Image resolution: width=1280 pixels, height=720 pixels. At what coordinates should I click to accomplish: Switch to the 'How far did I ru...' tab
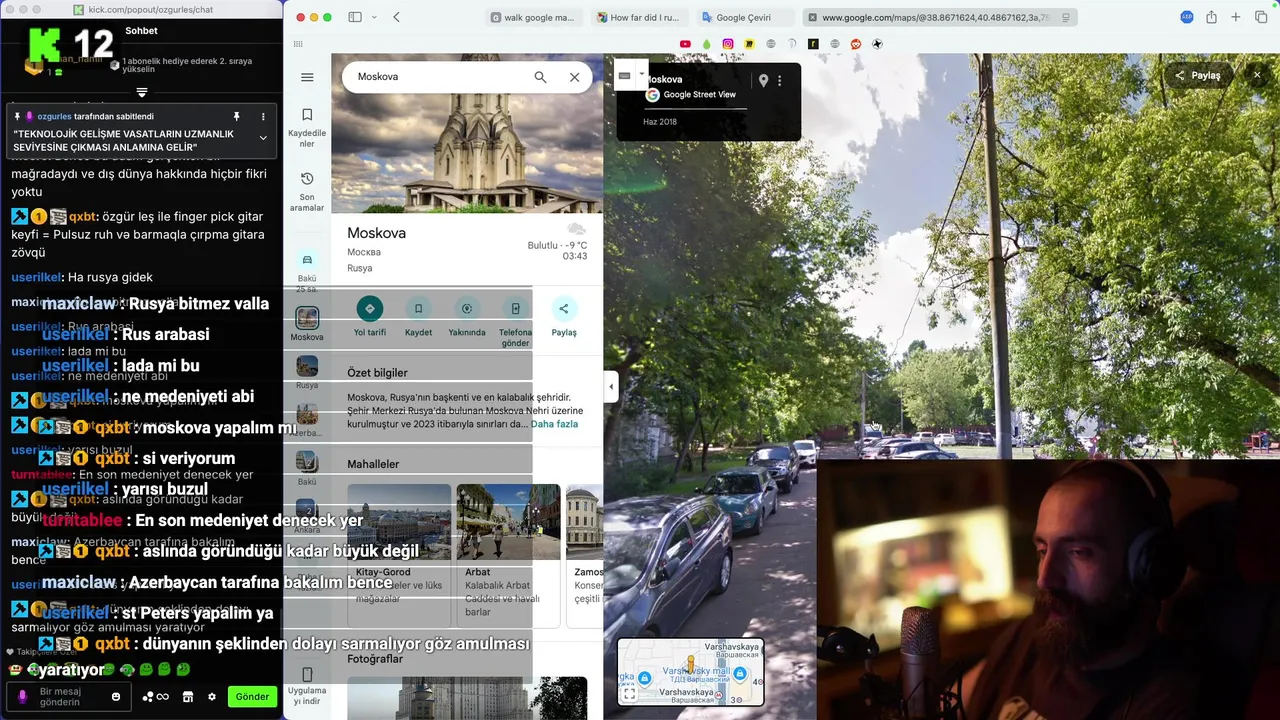click(x=638, y=17)
